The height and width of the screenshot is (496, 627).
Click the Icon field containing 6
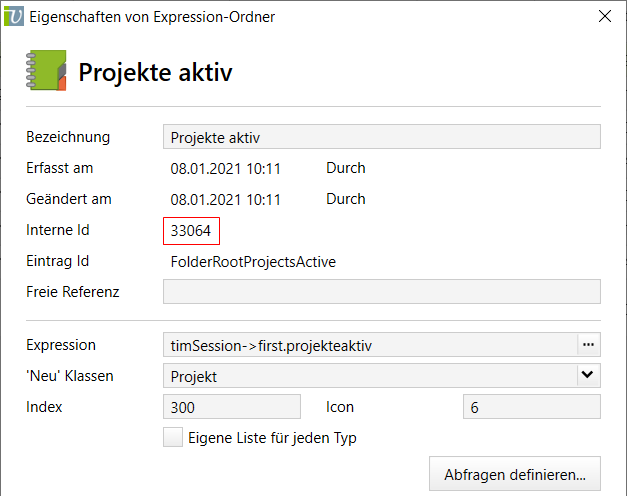[531, 407]
